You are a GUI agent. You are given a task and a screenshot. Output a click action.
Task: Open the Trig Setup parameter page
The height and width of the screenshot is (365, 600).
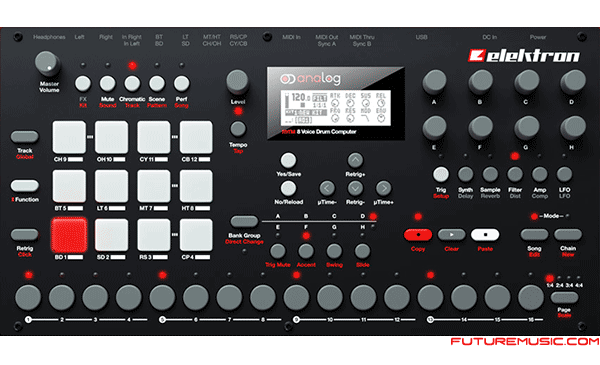click(x=441, y=174)
